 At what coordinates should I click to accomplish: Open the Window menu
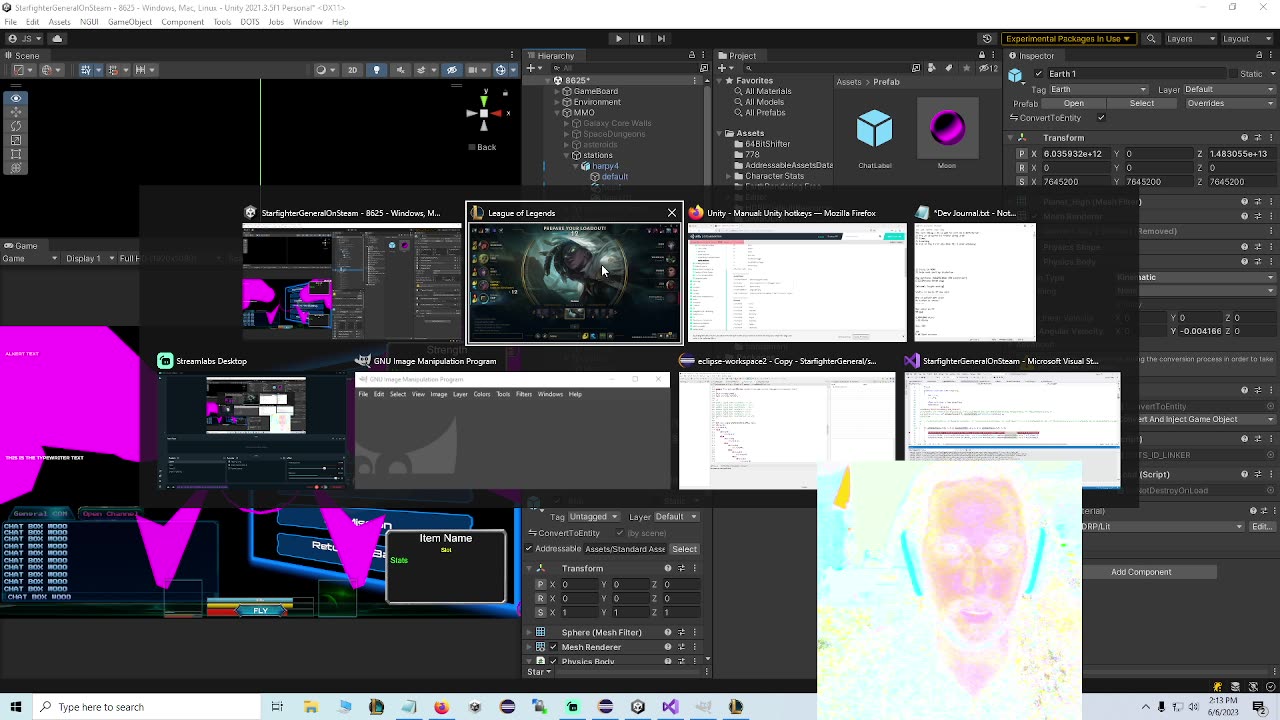[x=308, y=22]
